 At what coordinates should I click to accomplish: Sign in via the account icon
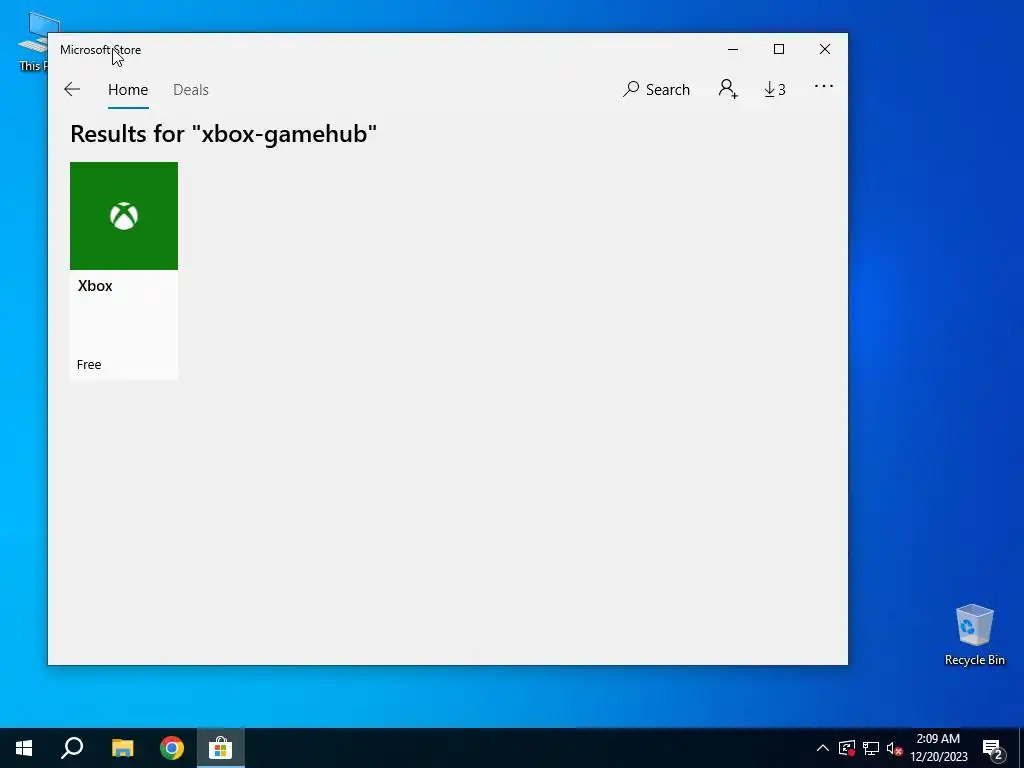click(728, 89)
